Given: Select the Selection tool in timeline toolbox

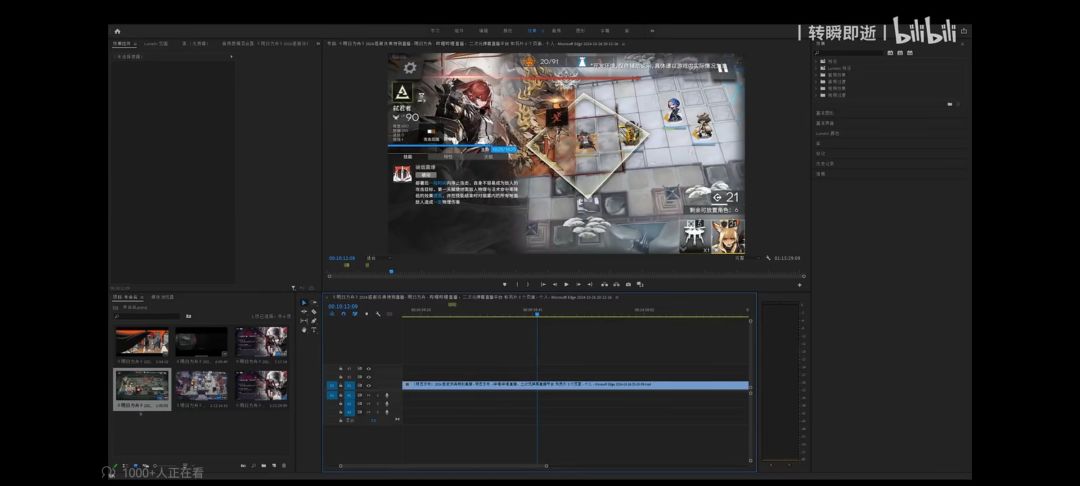Looking at the screenshot, I should [x=304, y=302].
